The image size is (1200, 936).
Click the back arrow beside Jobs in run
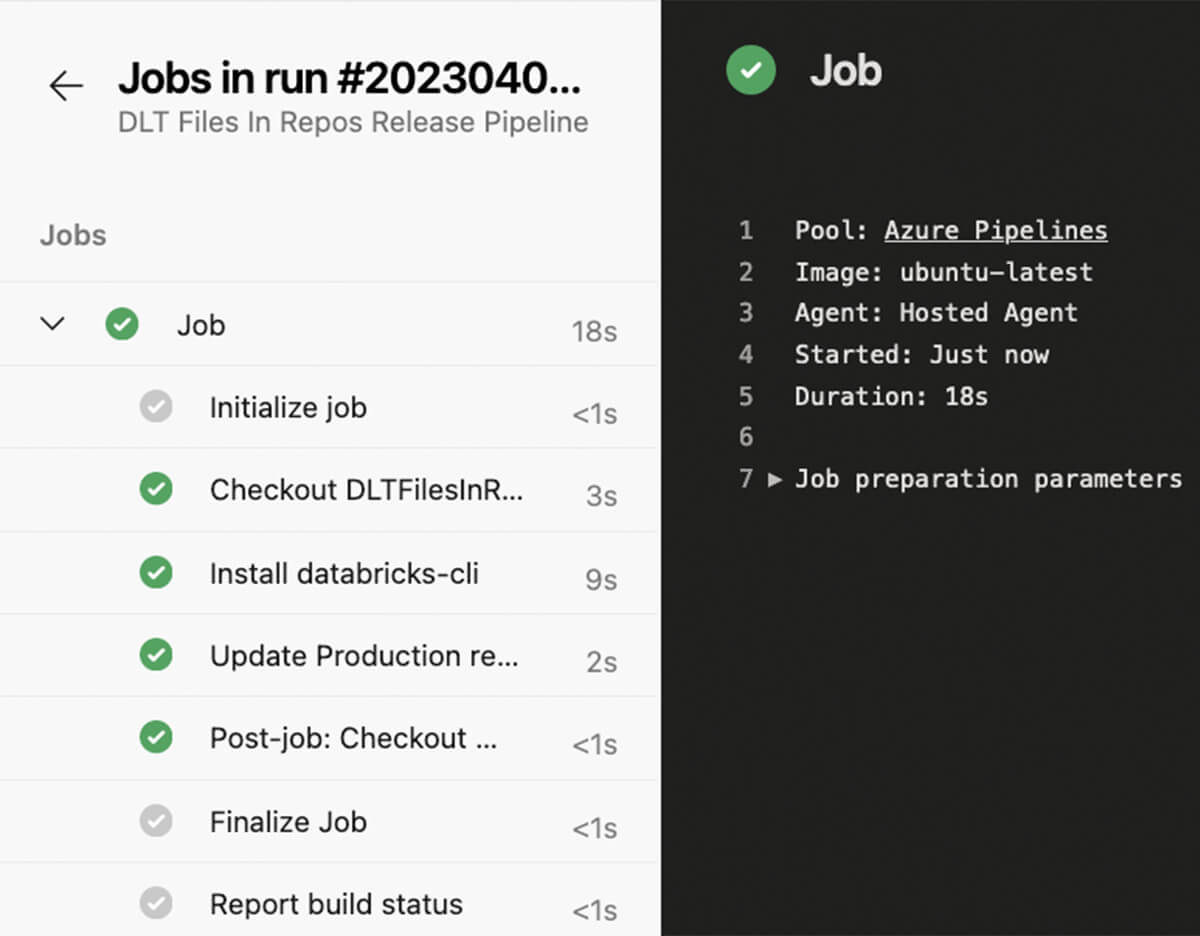point(66,87)
